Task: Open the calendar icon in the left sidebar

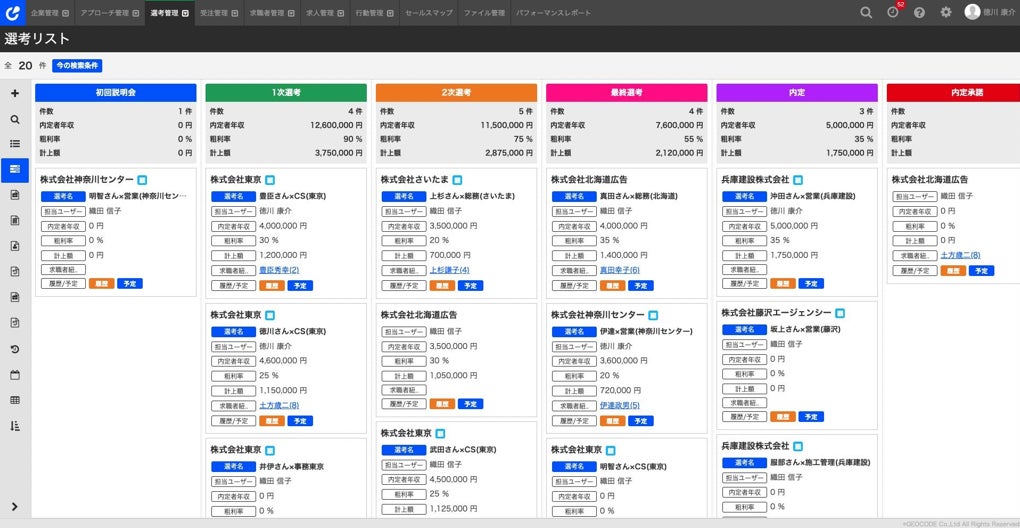Action: [x=15, y=375]
